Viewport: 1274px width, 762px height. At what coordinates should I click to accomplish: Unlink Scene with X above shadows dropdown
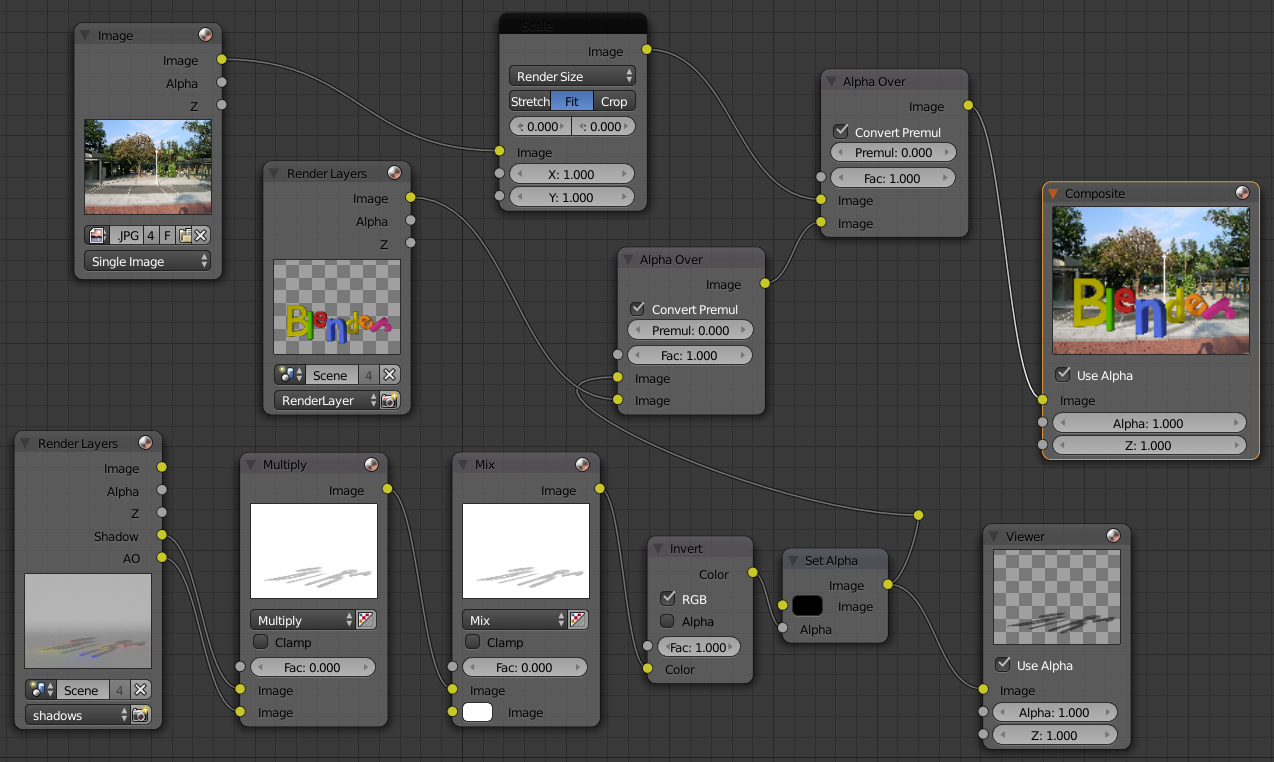point(141,690)
